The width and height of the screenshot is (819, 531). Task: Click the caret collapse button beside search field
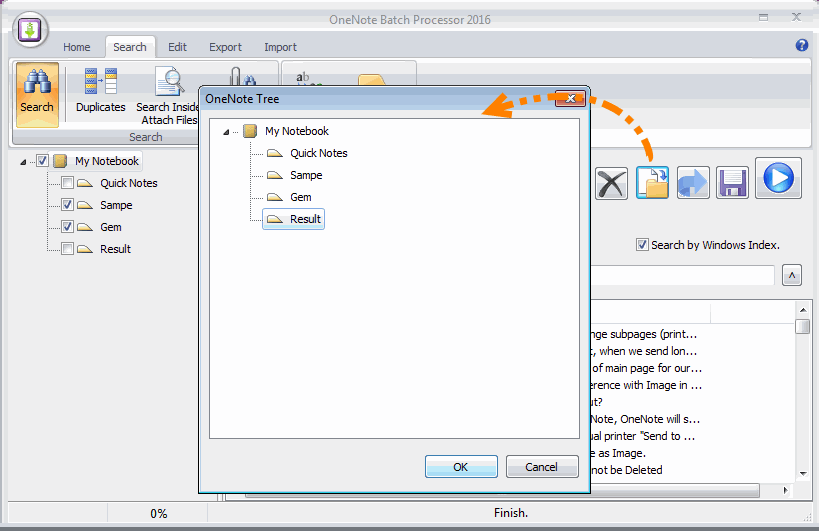pos(792,275)
